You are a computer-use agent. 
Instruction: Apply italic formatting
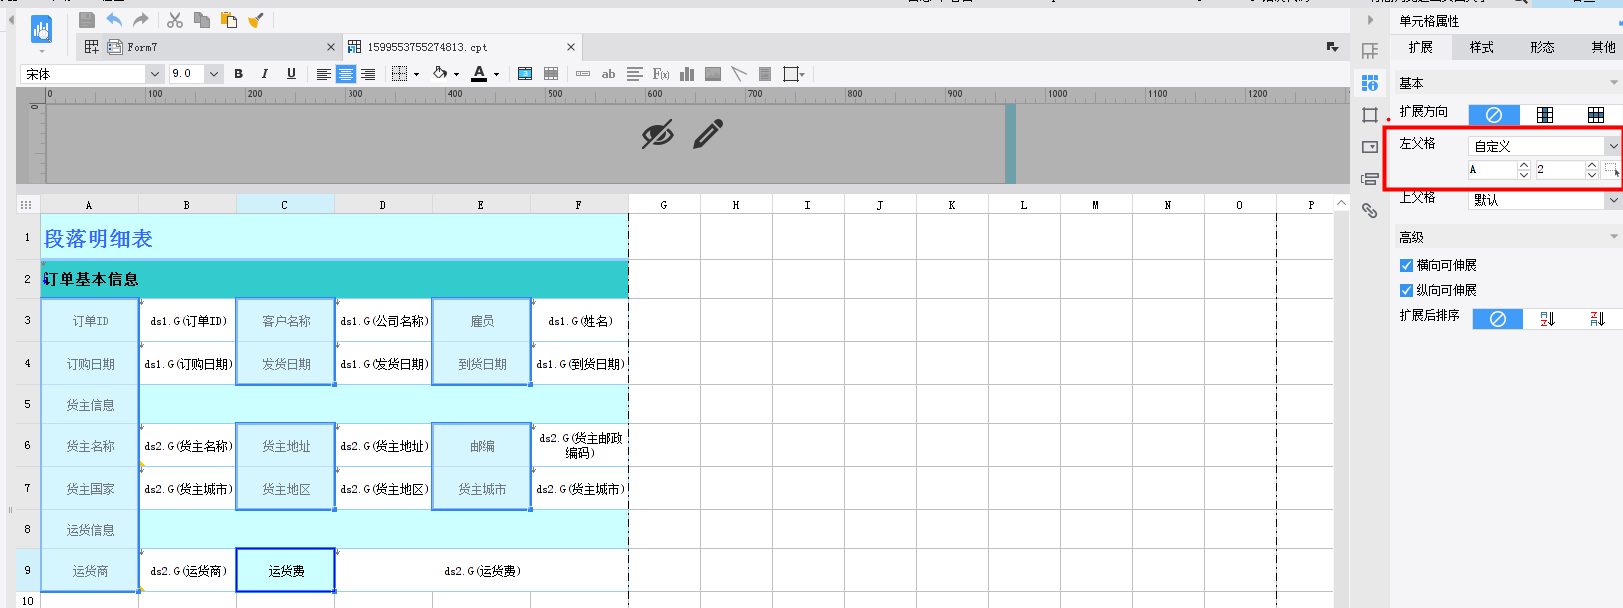click(x=264, y=74)
